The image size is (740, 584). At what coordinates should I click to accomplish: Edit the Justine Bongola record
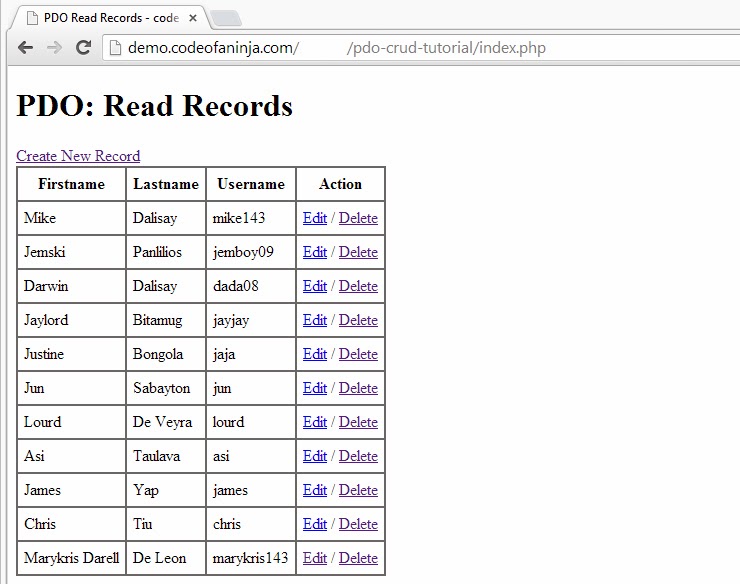[x=315, y=354]
